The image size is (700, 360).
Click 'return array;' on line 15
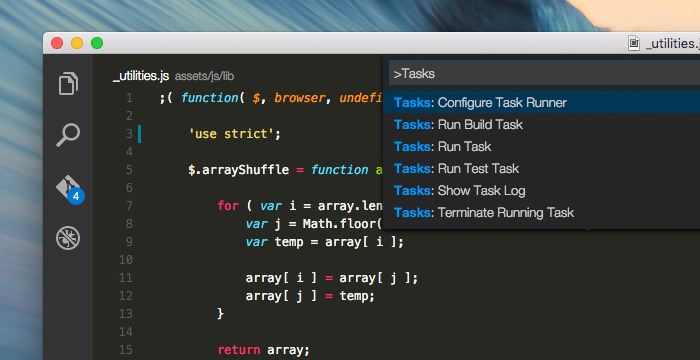pos(263,350)
